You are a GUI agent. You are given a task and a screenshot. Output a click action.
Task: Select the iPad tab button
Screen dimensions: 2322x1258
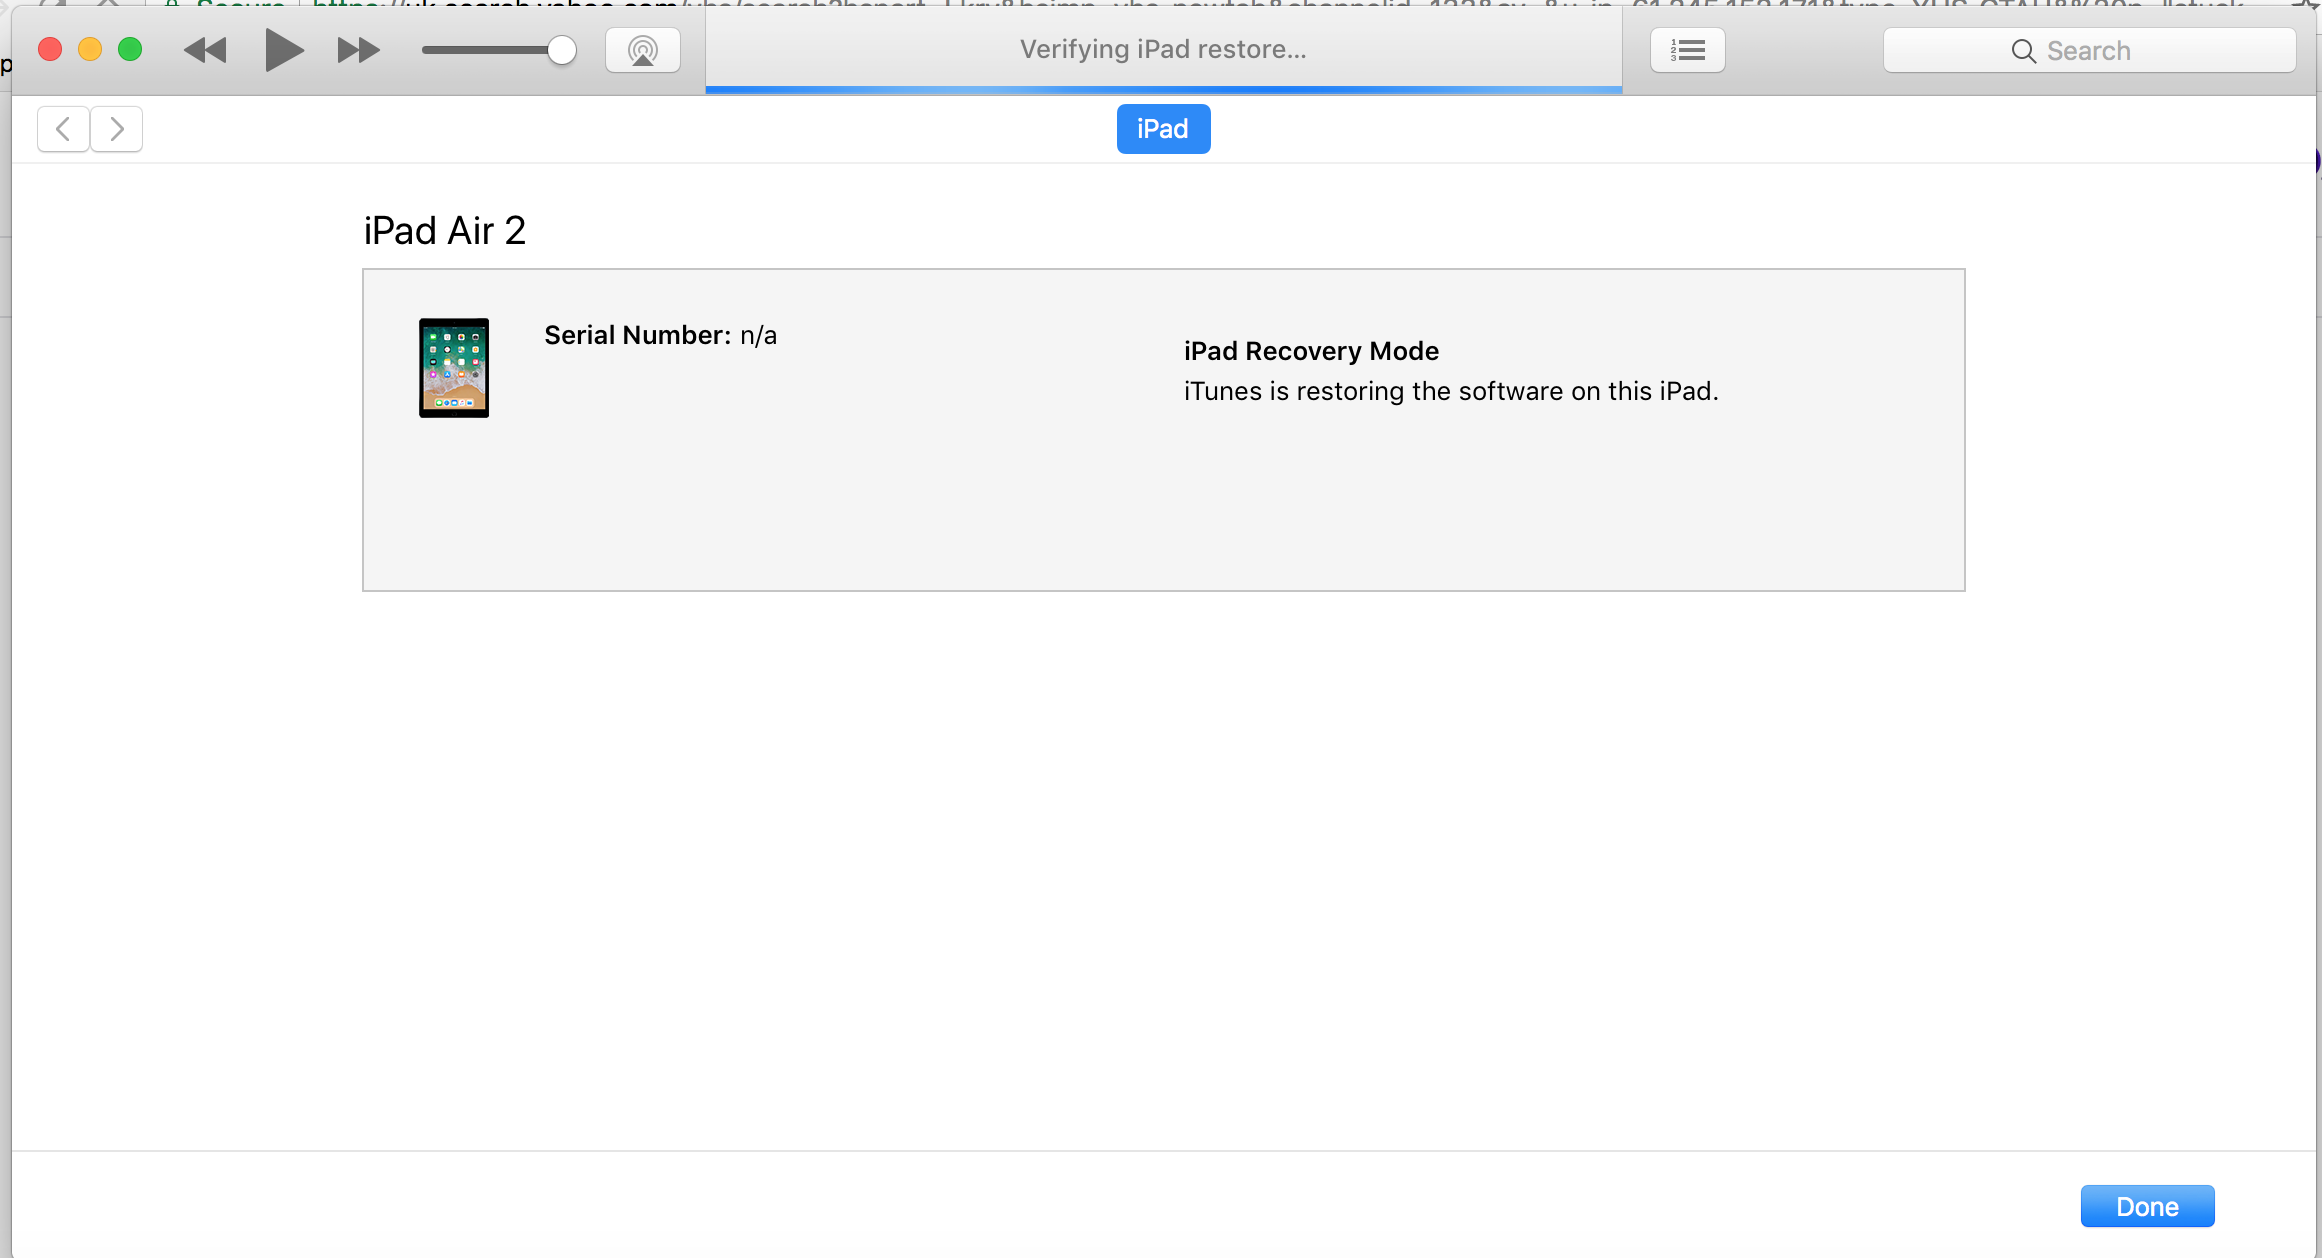click(x=1163, y=129)
